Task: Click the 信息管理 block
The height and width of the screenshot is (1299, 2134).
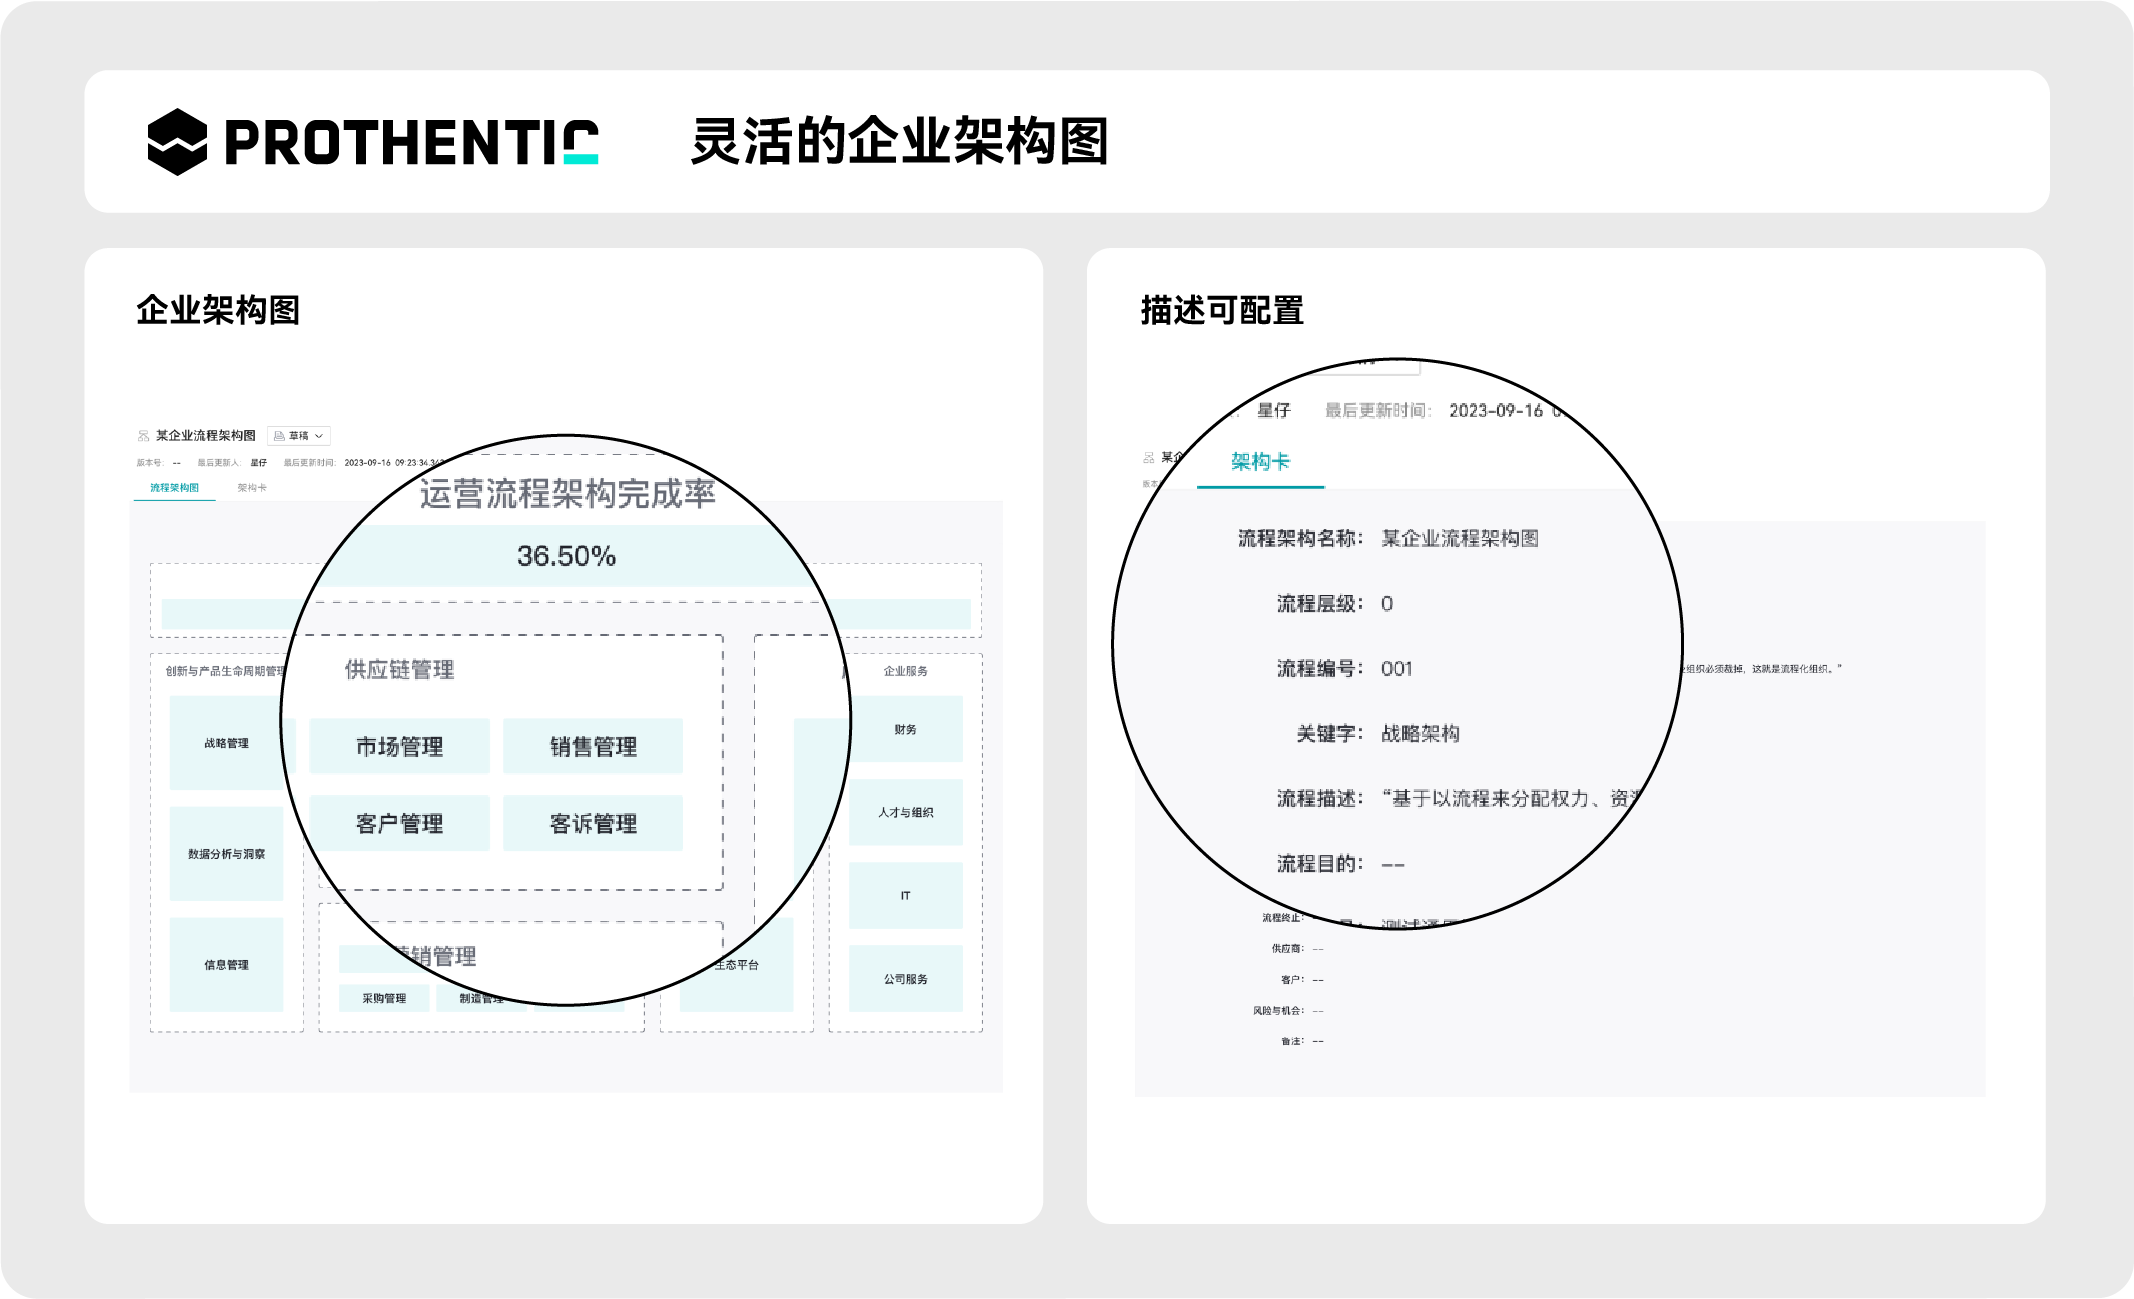Action: tap(226, 965)
